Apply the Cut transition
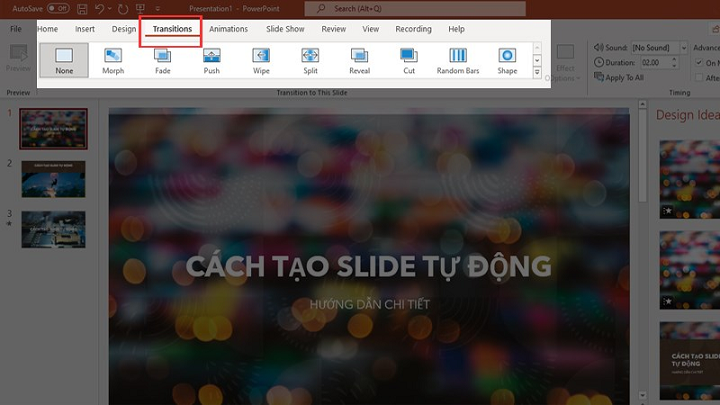Viewport: 720px width, 405px height. pos(409,60)
